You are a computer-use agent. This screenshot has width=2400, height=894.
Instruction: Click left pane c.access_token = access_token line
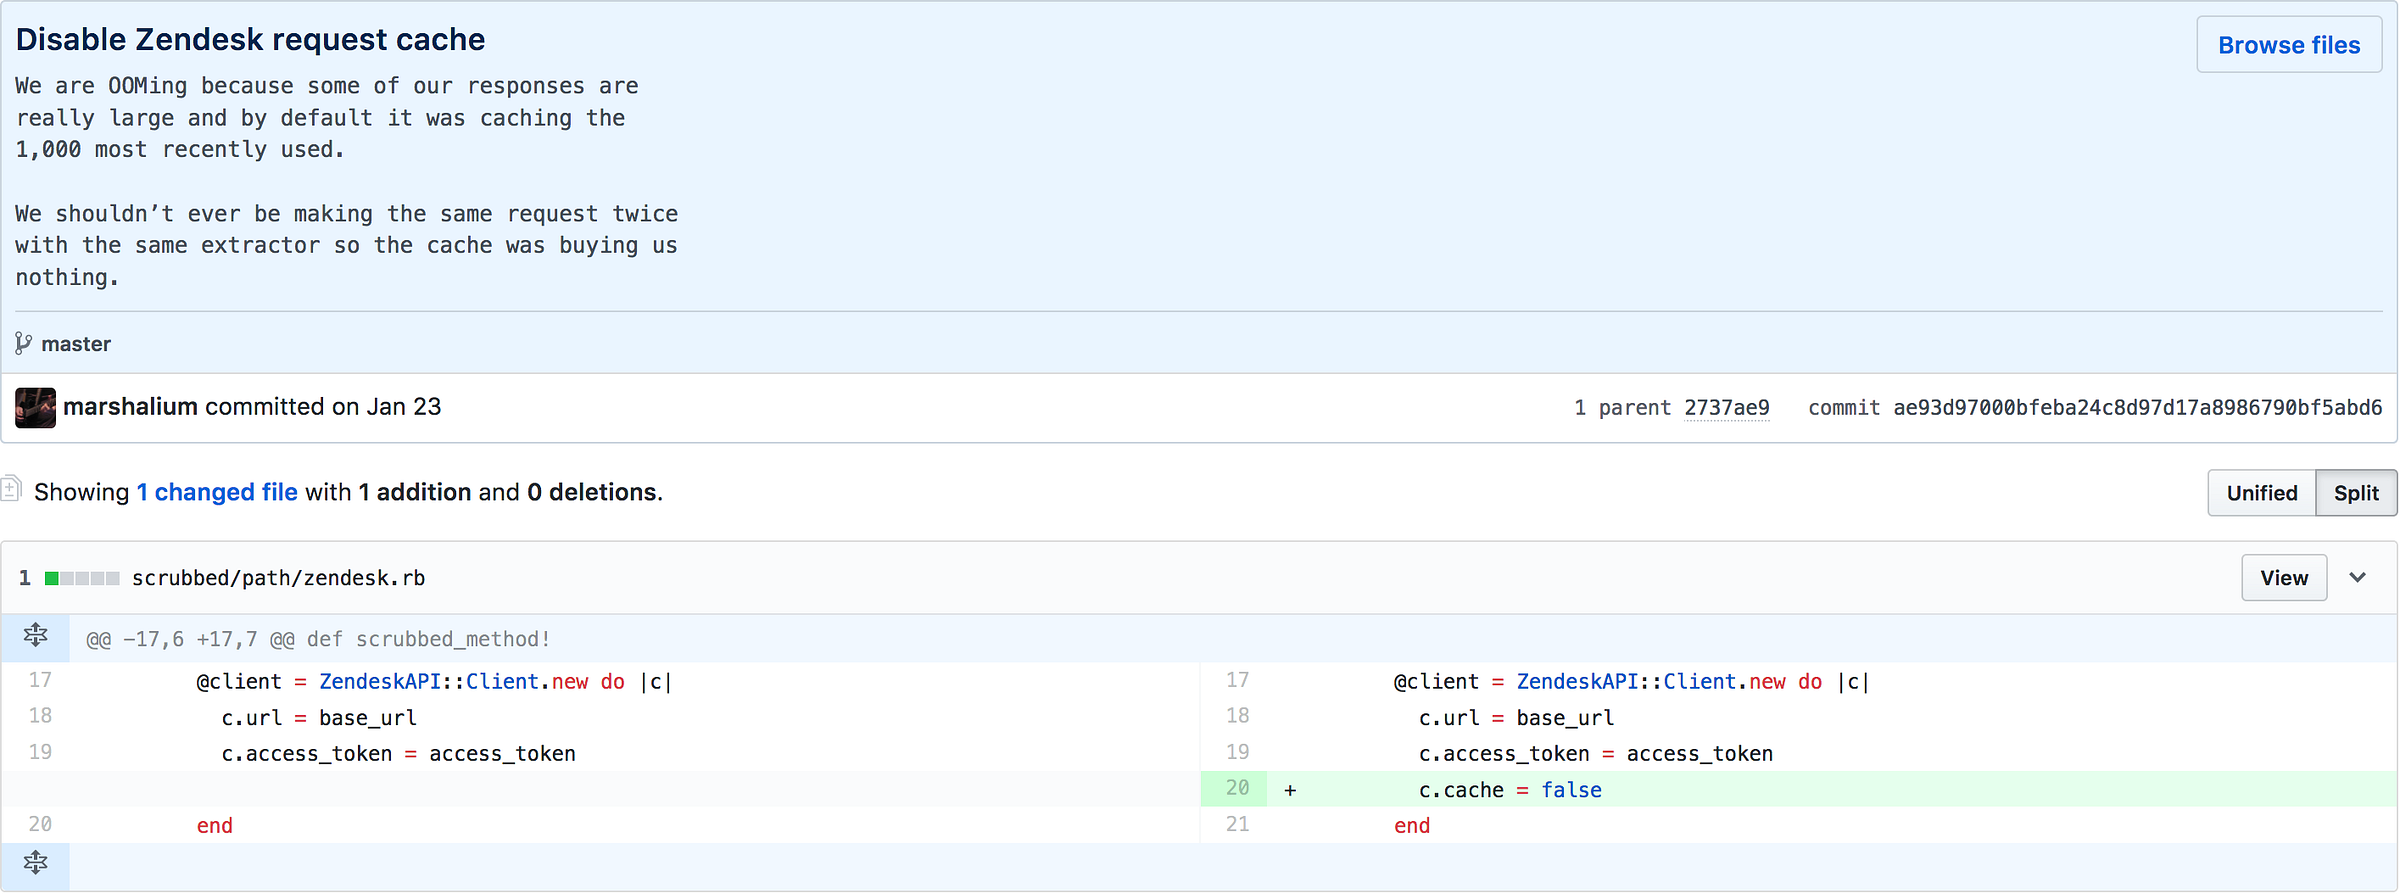point(398,754)
